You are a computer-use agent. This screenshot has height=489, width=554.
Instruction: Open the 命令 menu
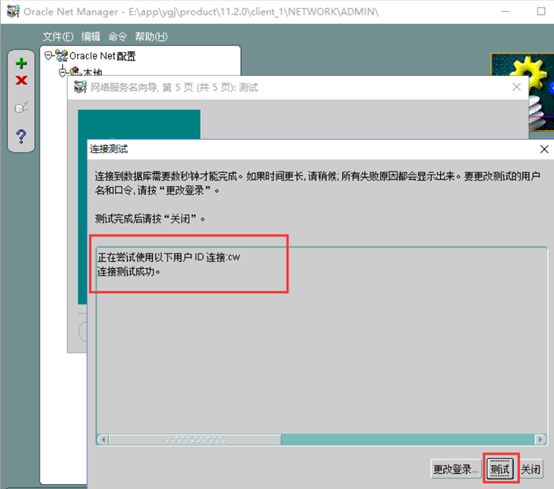pos(117,36)
